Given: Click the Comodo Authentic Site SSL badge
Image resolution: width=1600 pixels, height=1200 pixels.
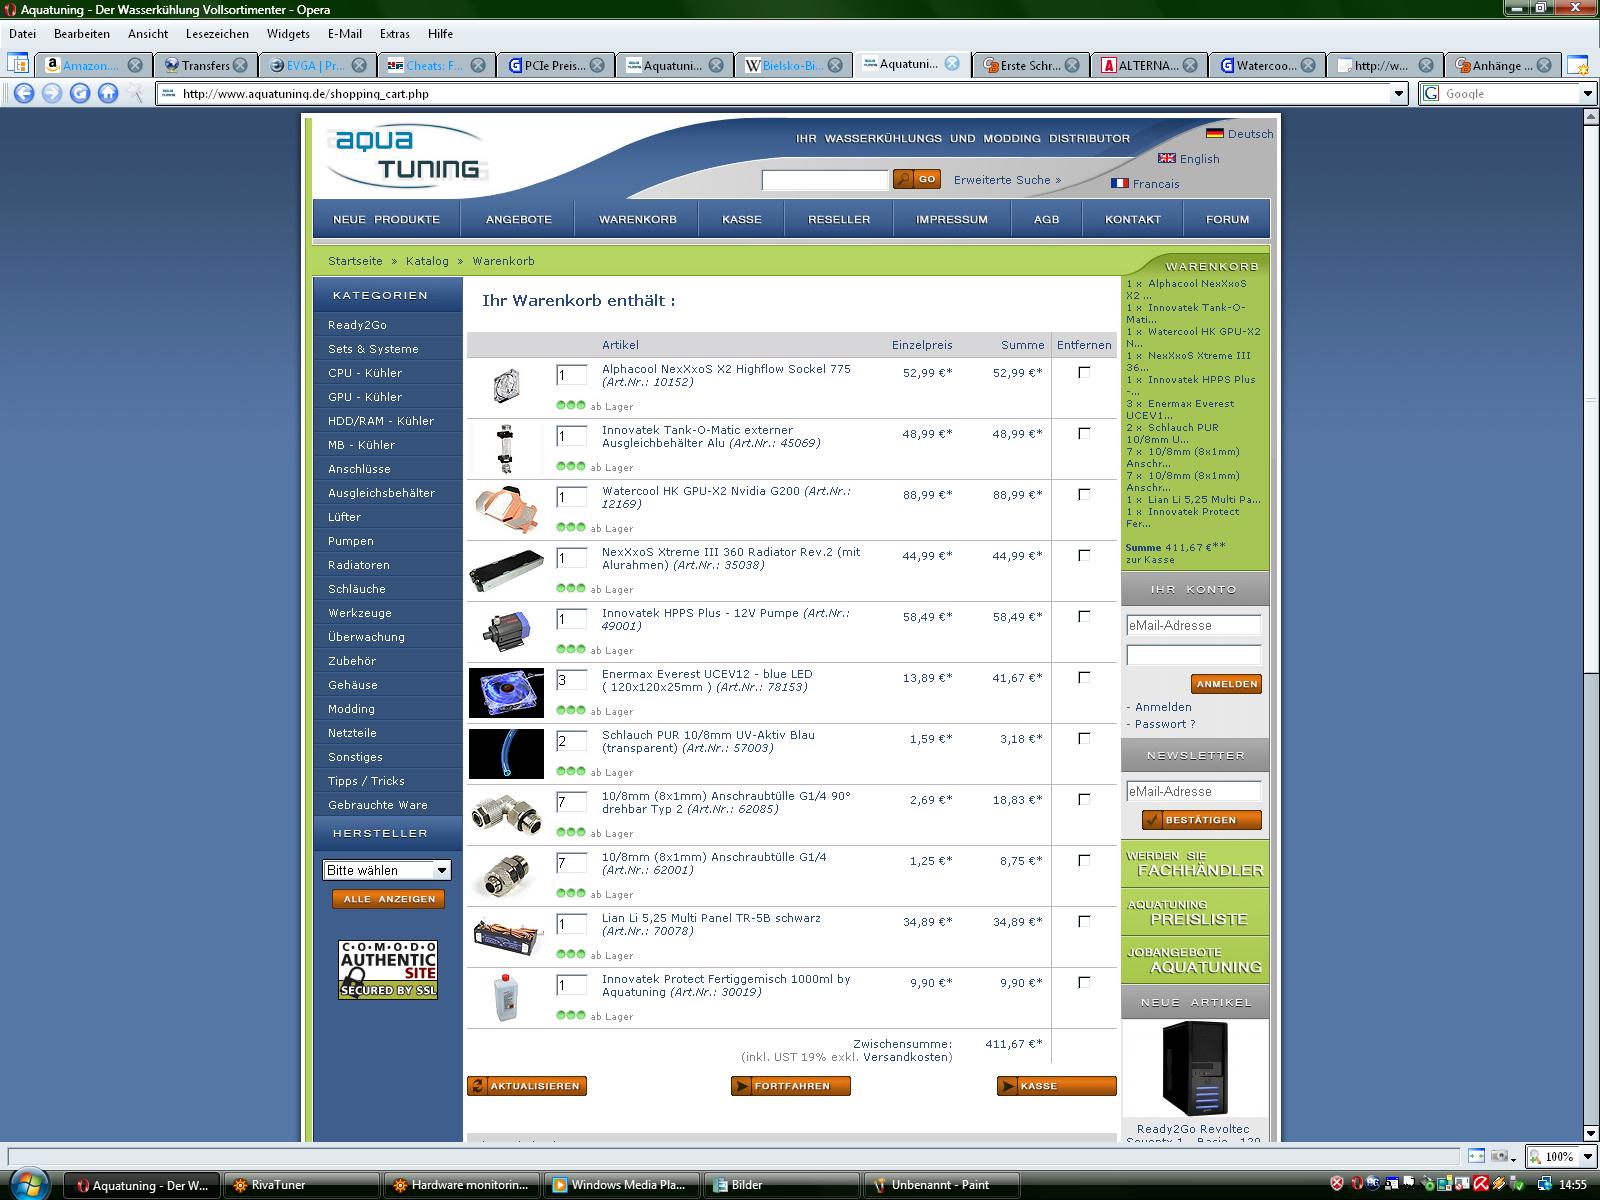Looking at the screenshot, I should click(388, 969).
